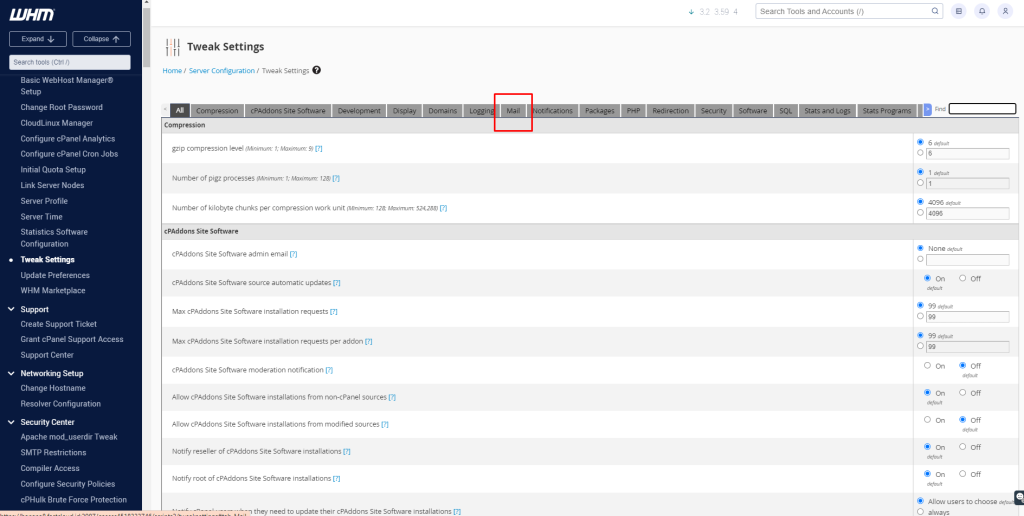Switch to the Mail tab
1024x516 pixels.
[x=513, y=110]
